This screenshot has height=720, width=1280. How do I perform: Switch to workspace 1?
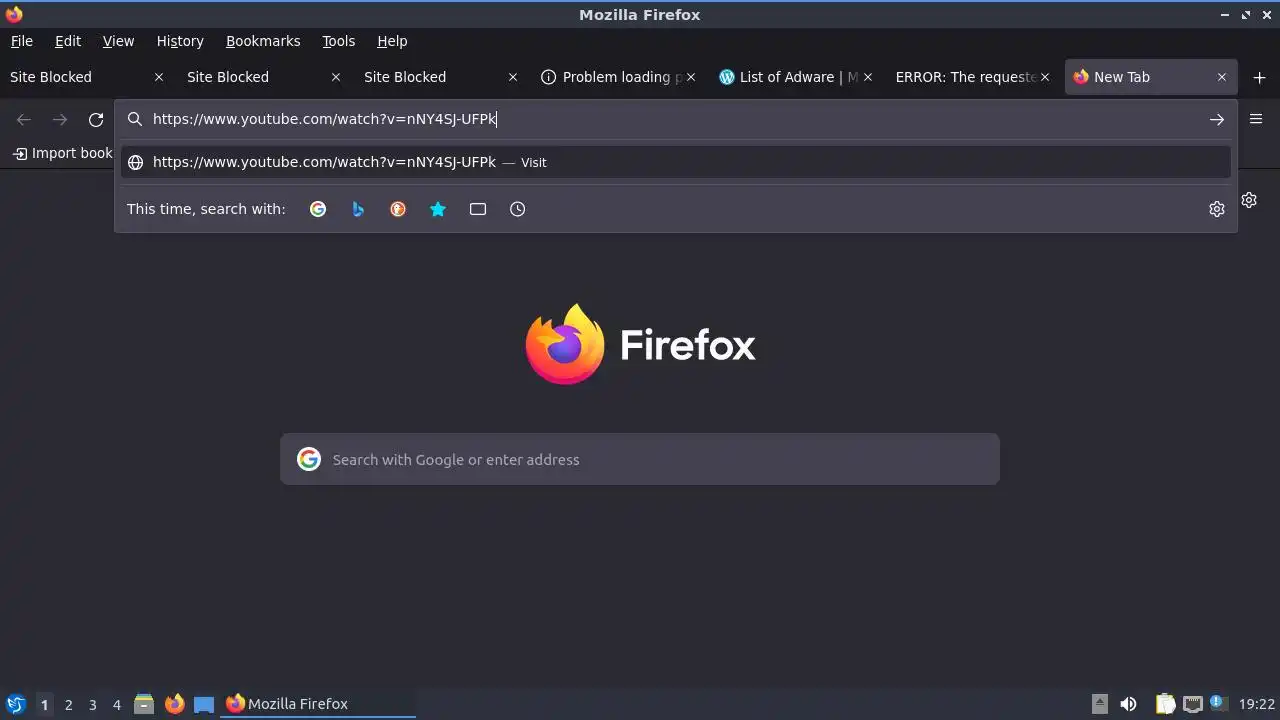click(44, 704)
